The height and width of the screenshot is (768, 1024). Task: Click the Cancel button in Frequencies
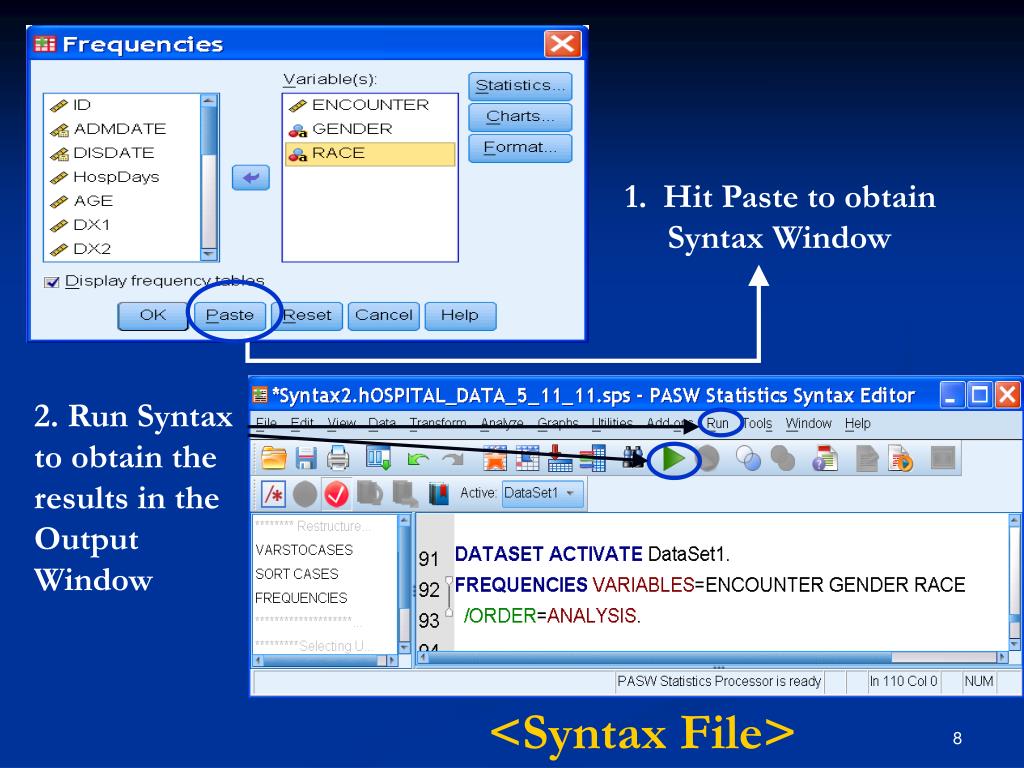coord(384,315)
